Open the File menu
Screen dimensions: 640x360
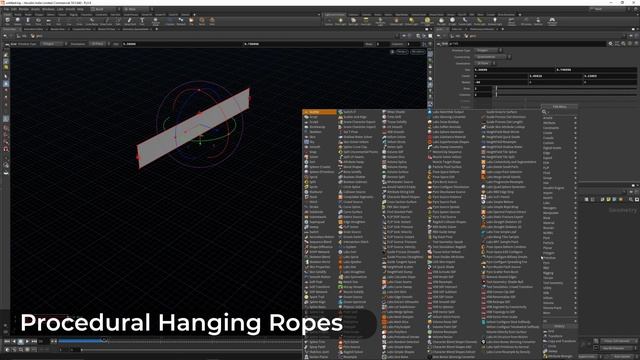pyautogui.click(x=6, y=9)
